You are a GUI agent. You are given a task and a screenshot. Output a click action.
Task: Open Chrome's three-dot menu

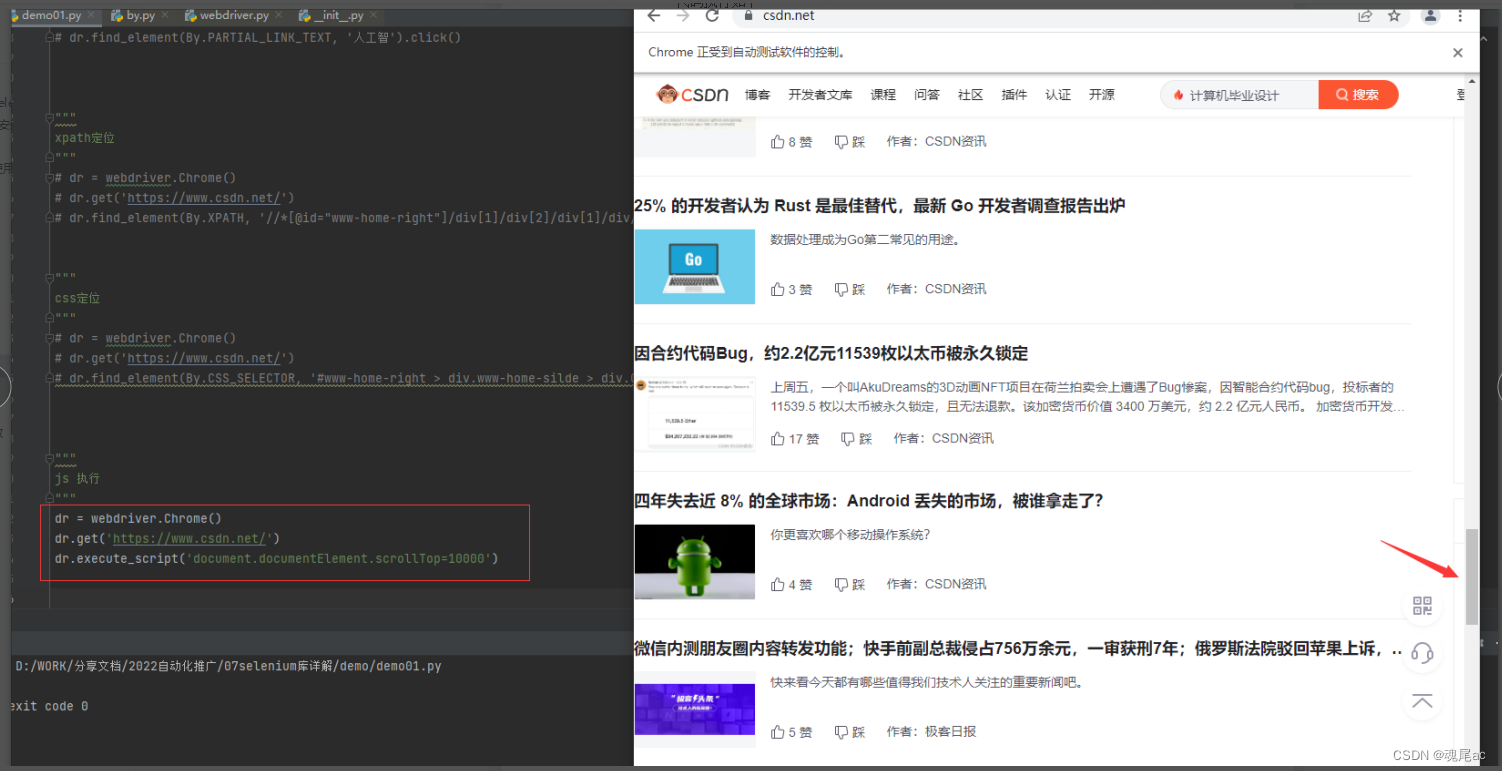coord(1461,15)
